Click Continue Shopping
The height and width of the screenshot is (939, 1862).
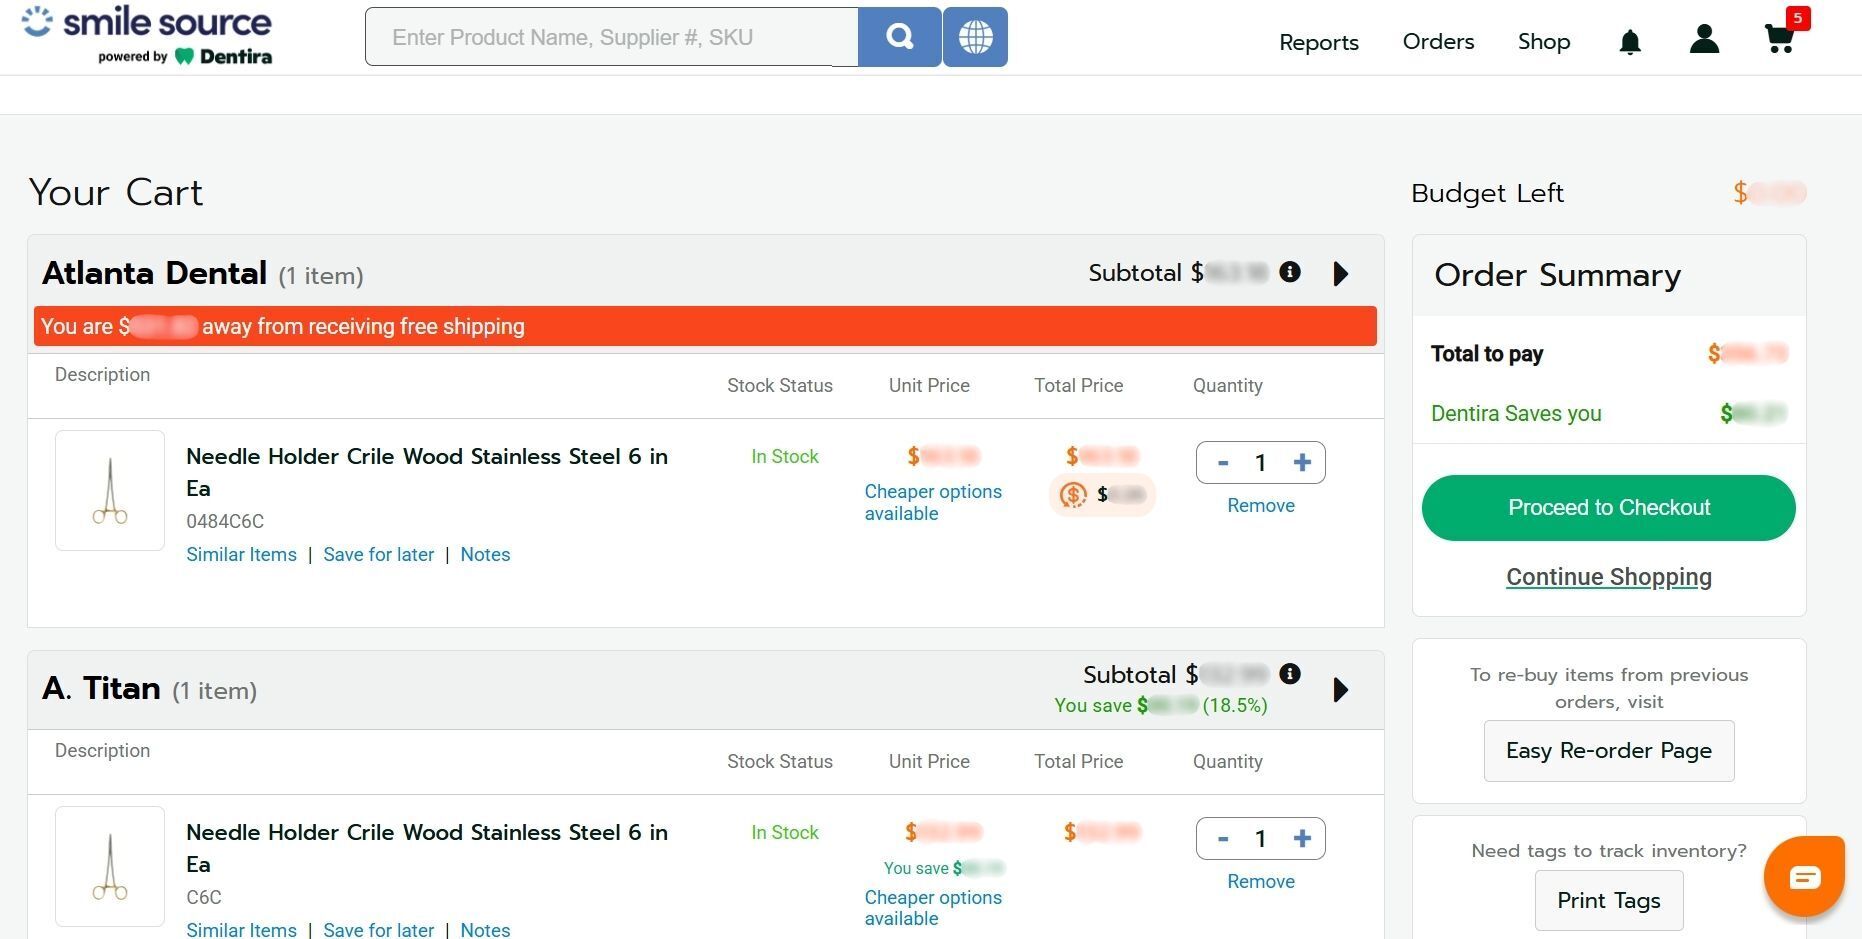click(x=1608, y=576)
